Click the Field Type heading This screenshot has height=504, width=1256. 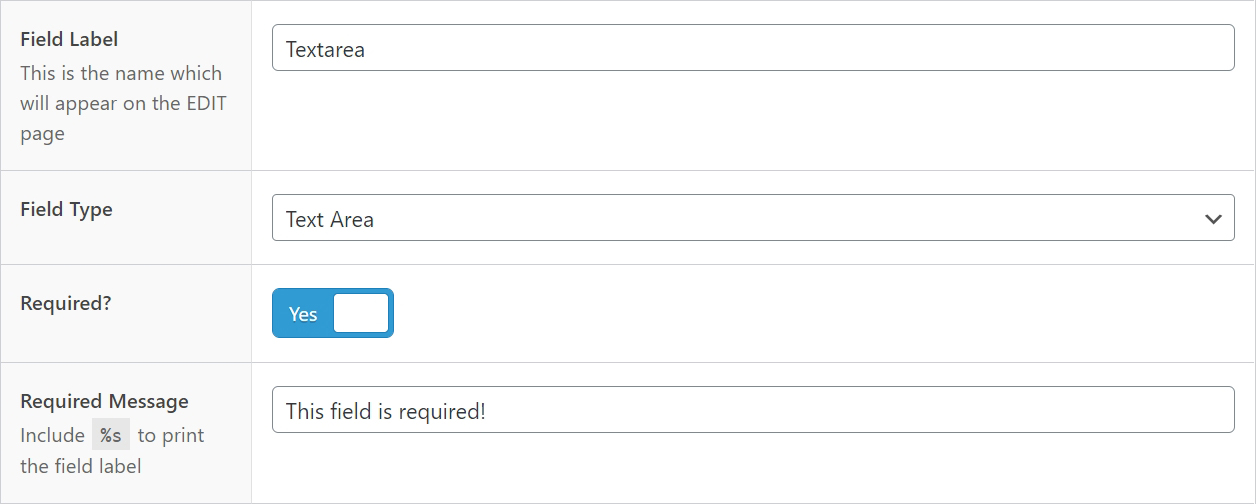66,210
